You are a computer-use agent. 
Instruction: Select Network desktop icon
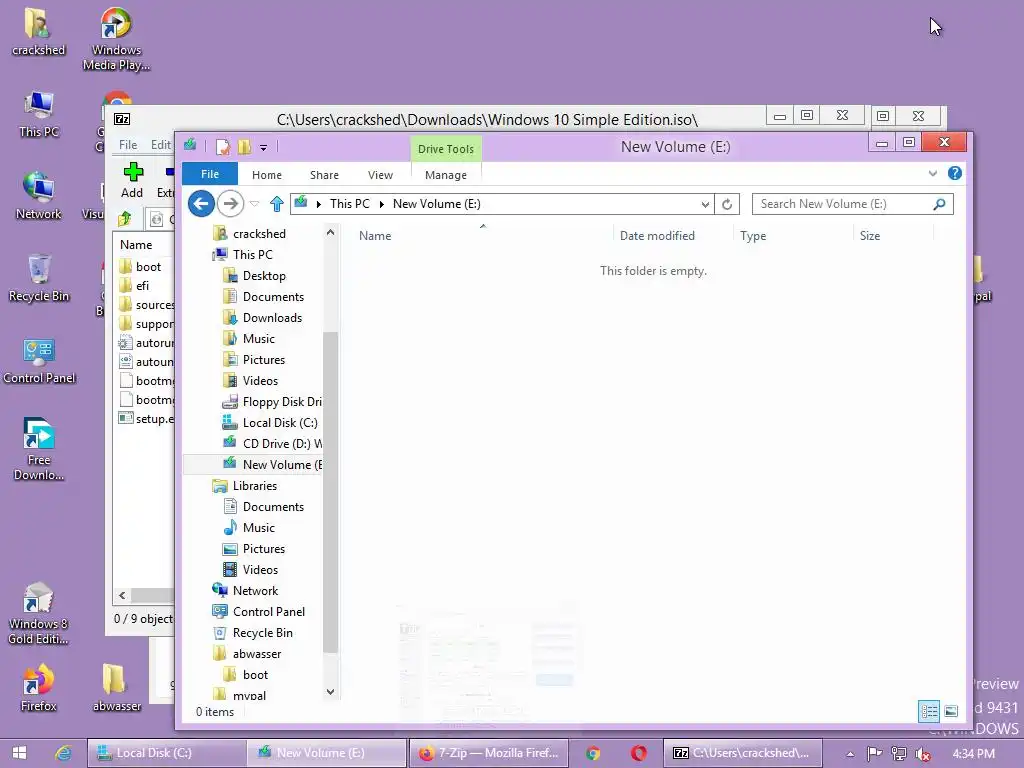pos(39,196)
